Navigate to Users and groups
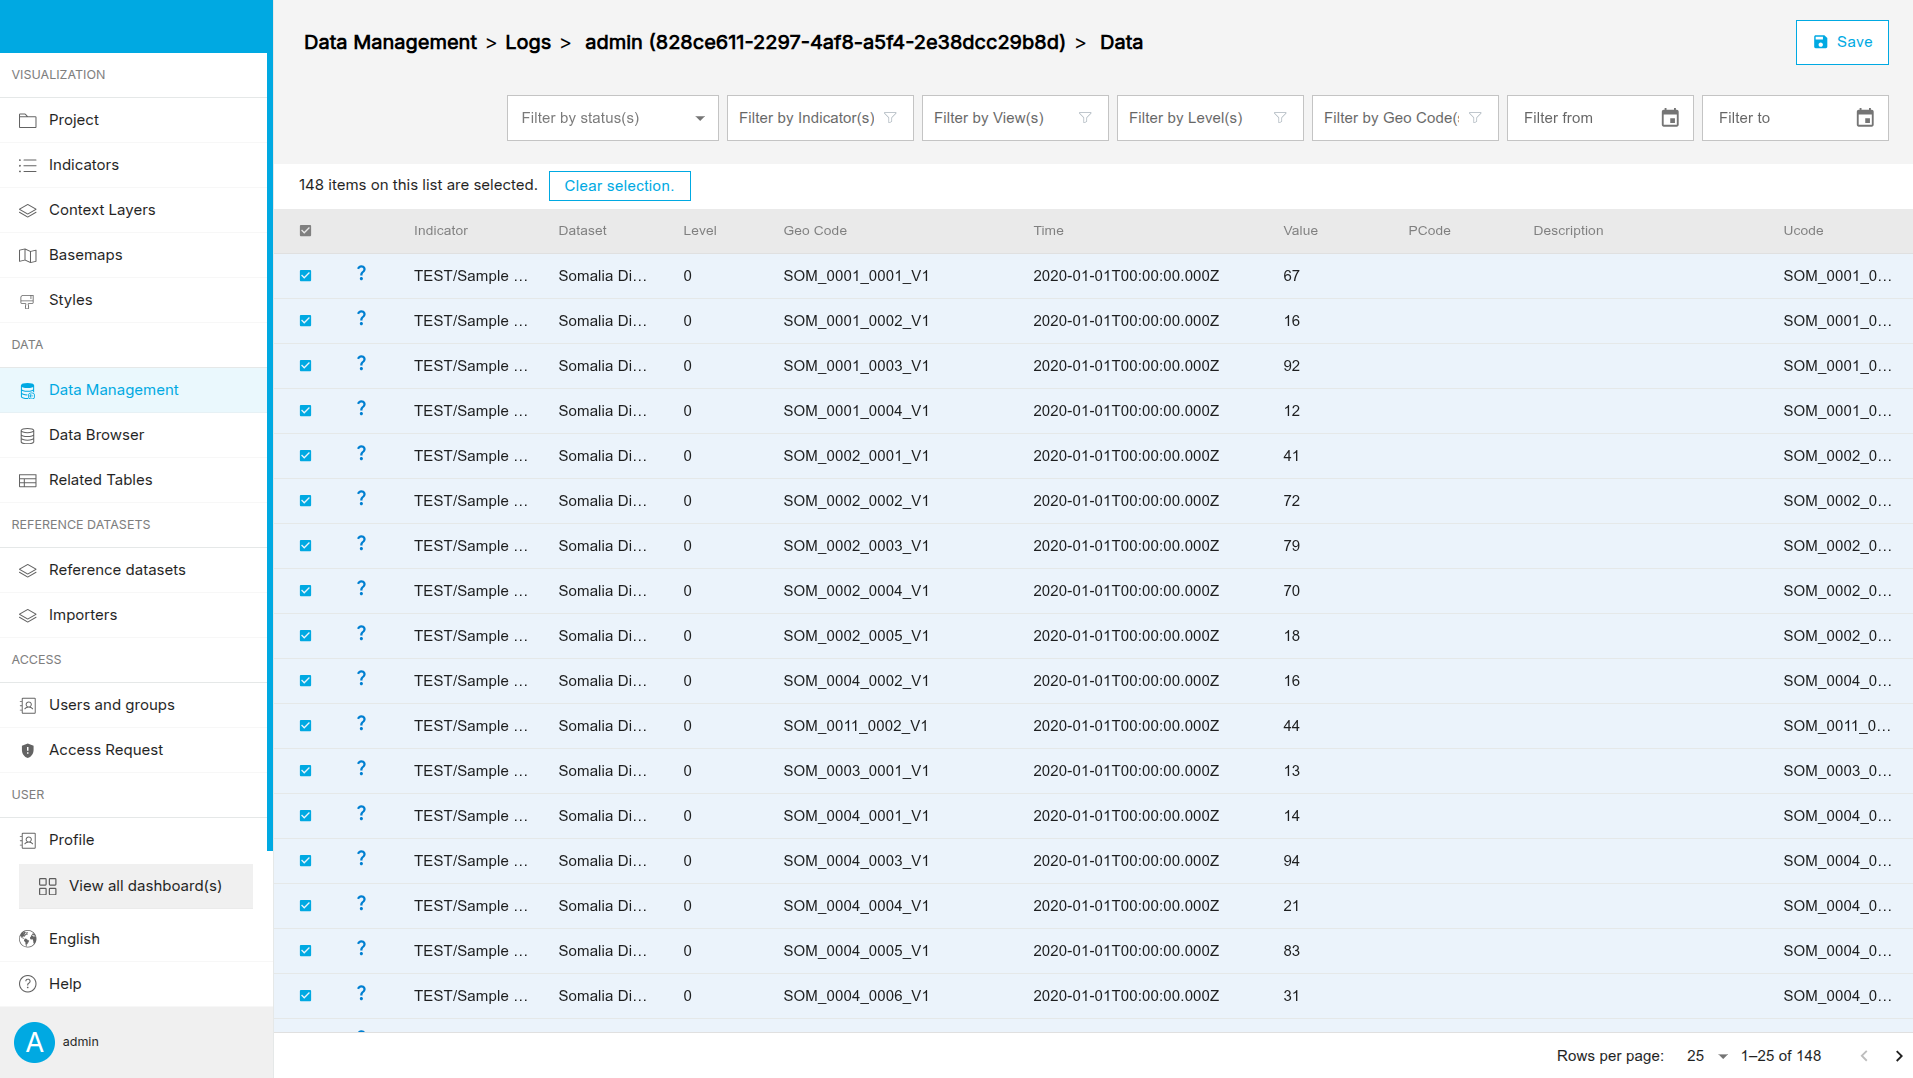This screenshot has height=1078, width=1913. click(111, 705)
